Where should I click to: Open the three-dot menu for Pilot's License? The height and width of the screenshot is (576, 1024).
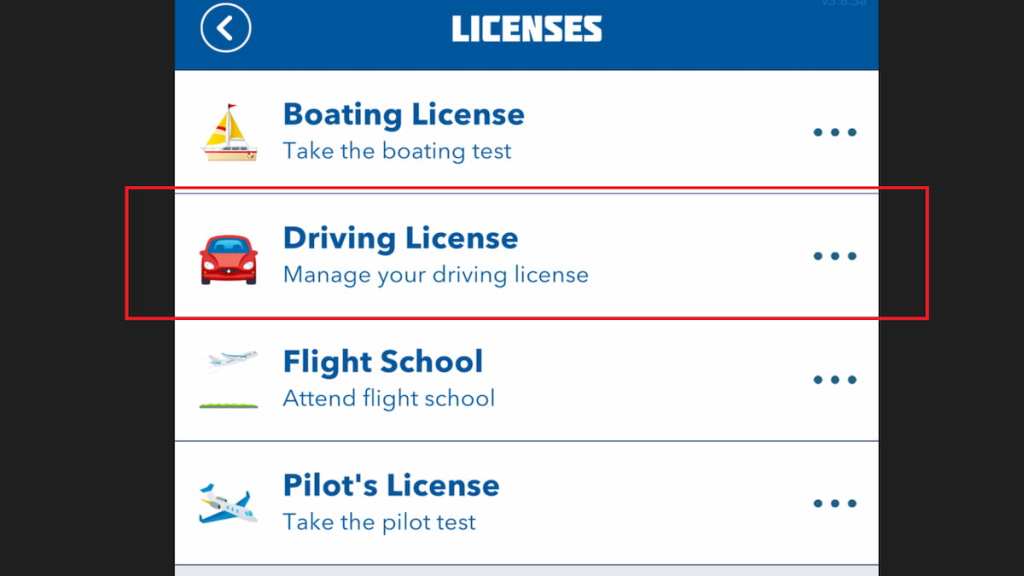(x=835, y=502)
